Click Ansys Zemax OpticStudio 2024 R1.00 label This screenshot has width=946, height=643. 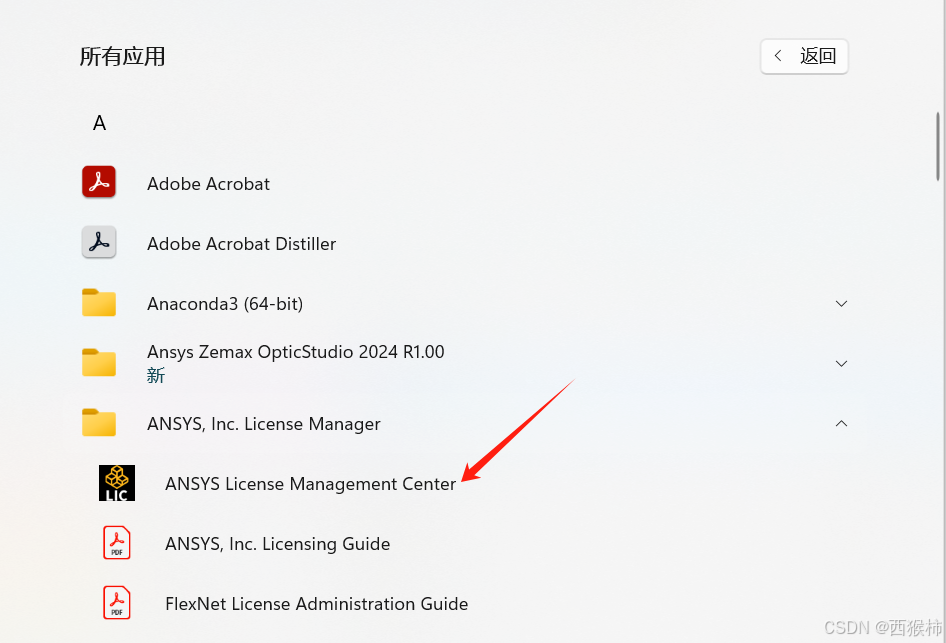pyautogui.click(x=296, y=352)
